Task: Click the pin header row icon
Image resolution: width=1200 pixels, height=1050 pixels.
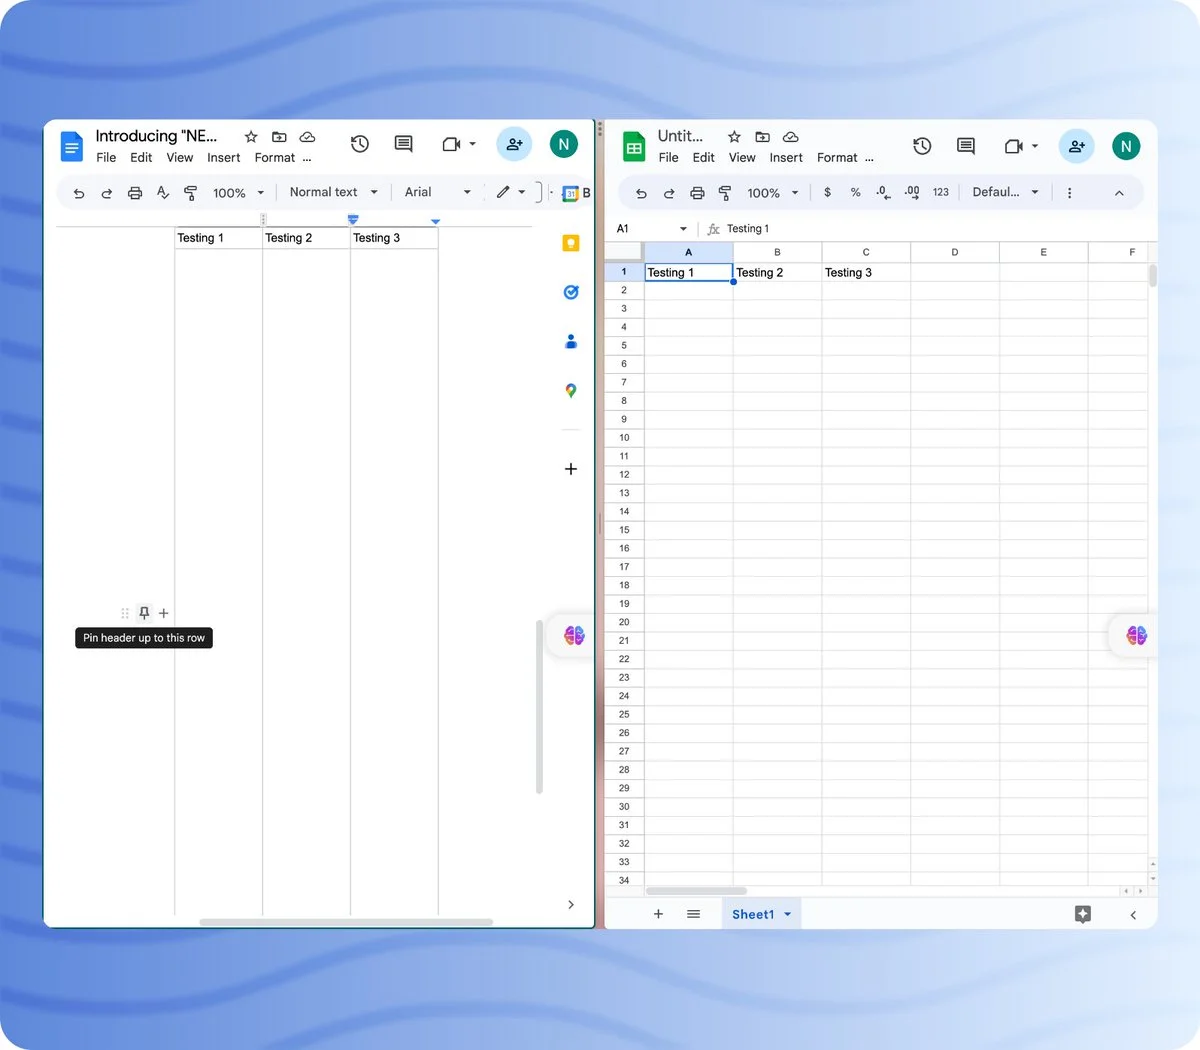Action: (144, 613)
